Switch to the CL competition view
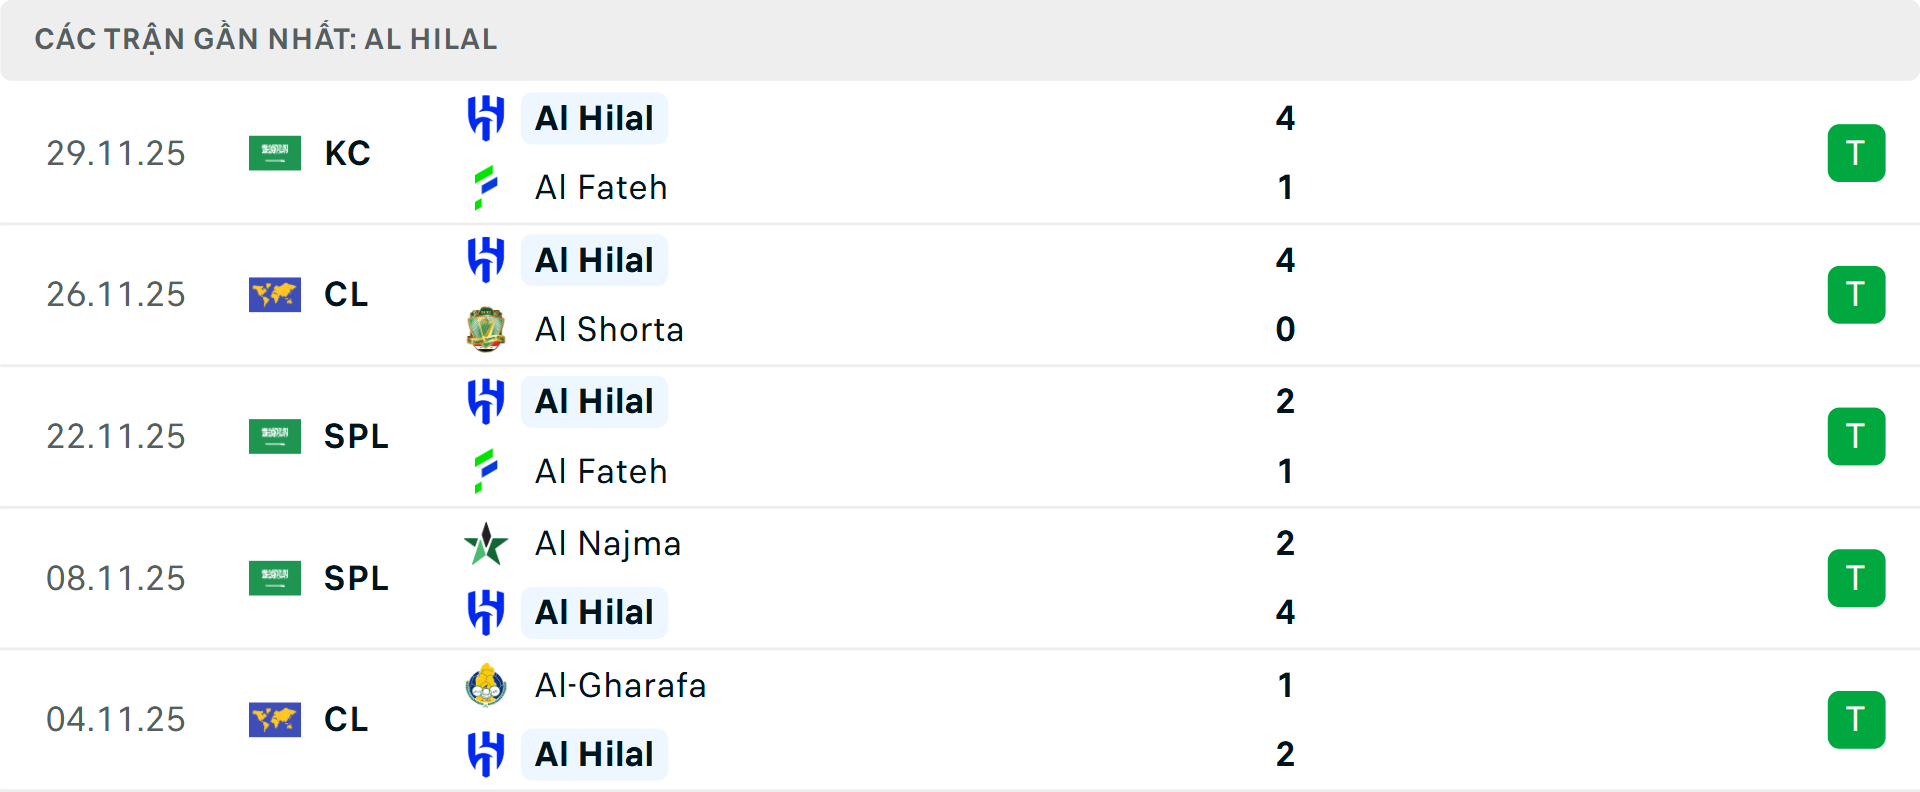 point(345,295)
